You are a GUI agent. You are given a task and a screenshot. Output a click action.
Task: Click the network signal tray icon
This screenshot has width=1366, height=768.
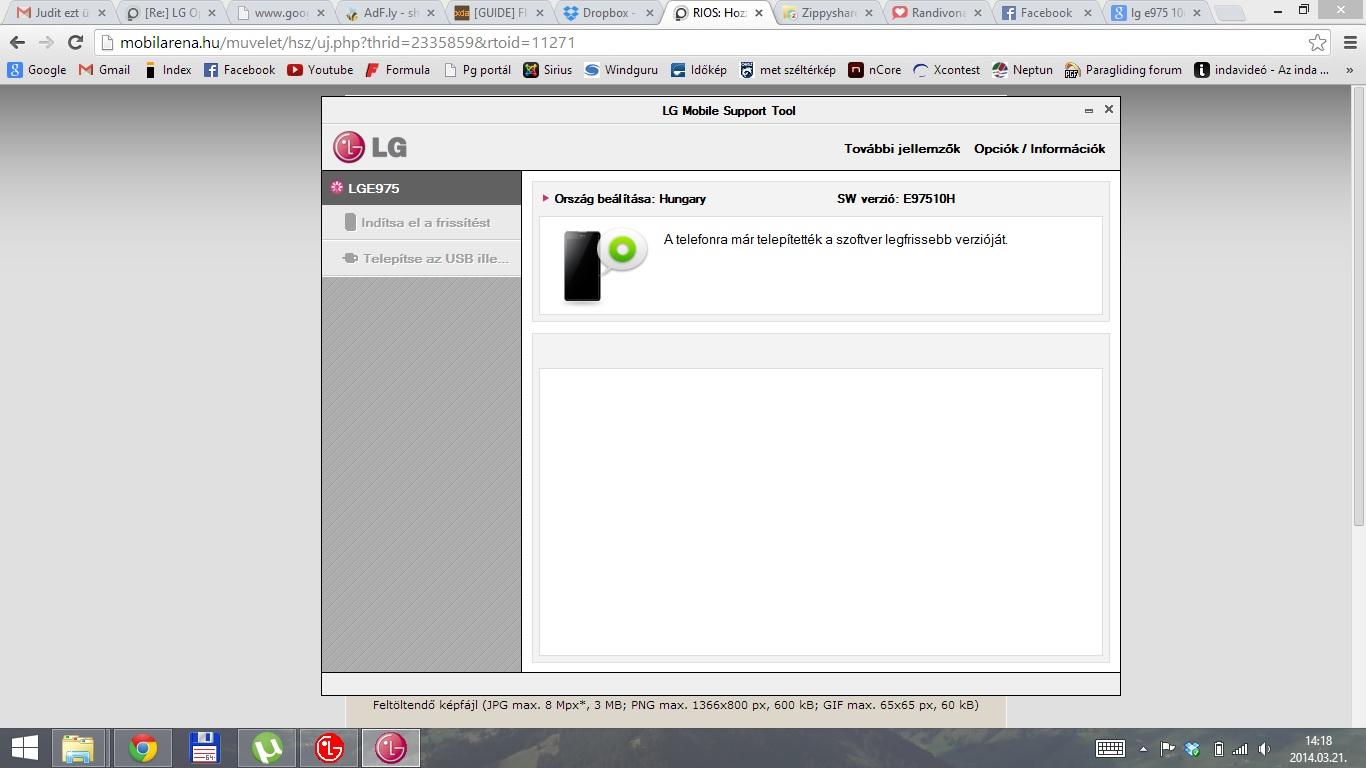click(x=1240, y=749)
